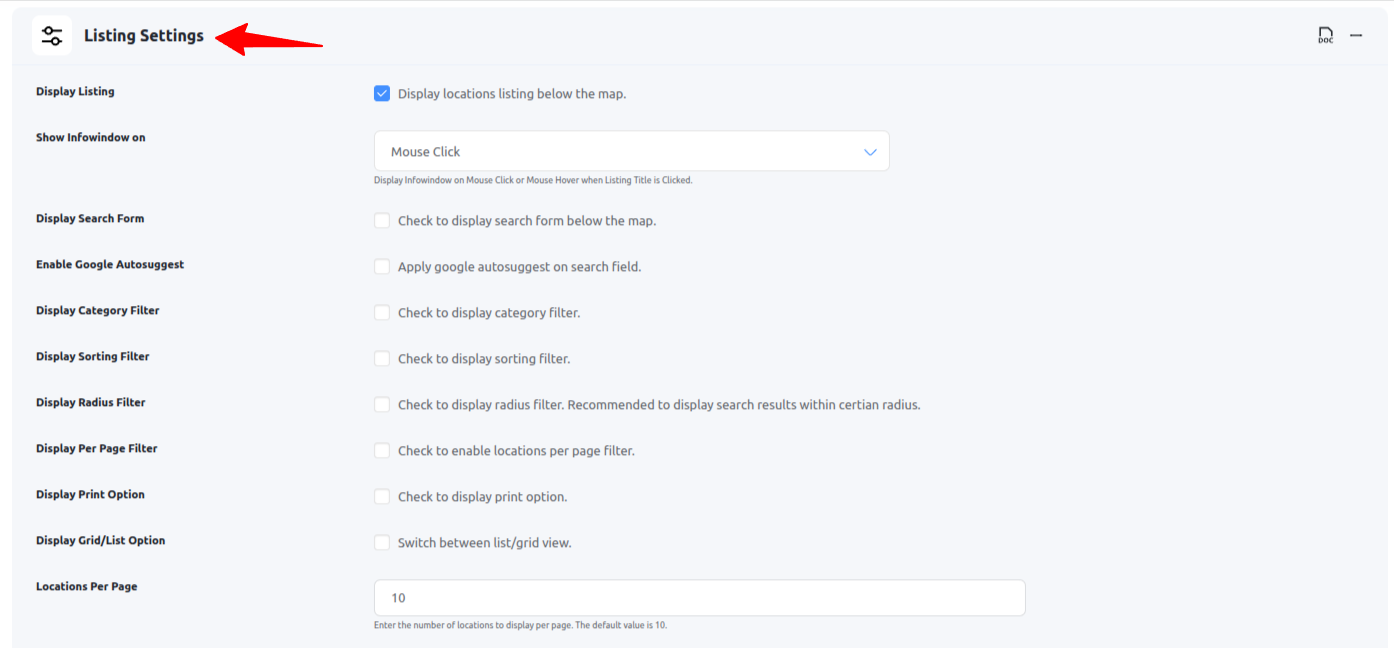Click the Mouse Click dropdown chevron arrow
The image size is (1394, 648).
(869, 152)
